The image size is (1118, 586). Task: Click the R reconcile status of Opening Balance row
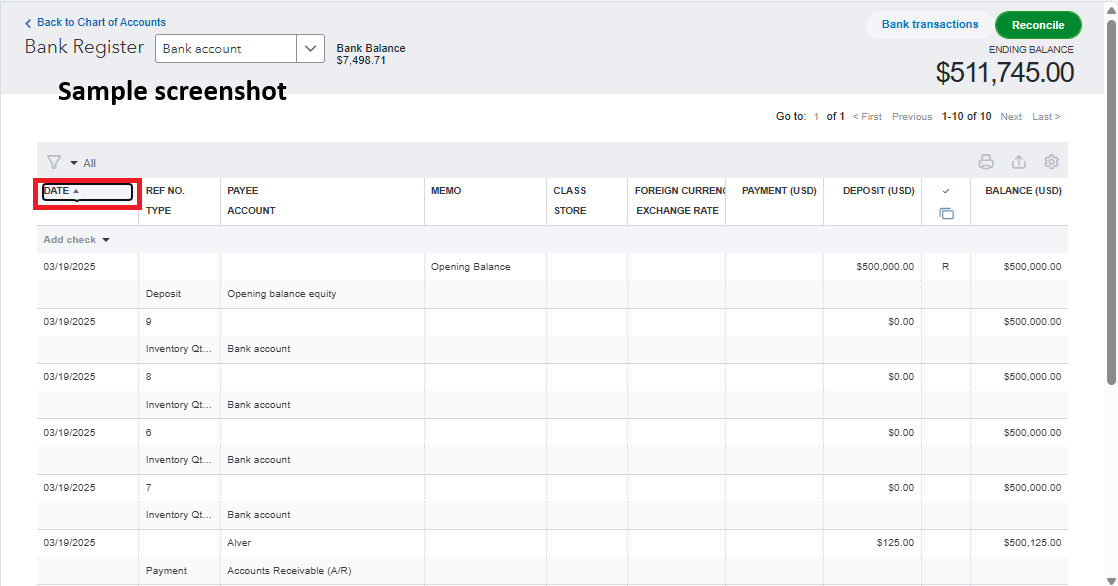[946, 267]
